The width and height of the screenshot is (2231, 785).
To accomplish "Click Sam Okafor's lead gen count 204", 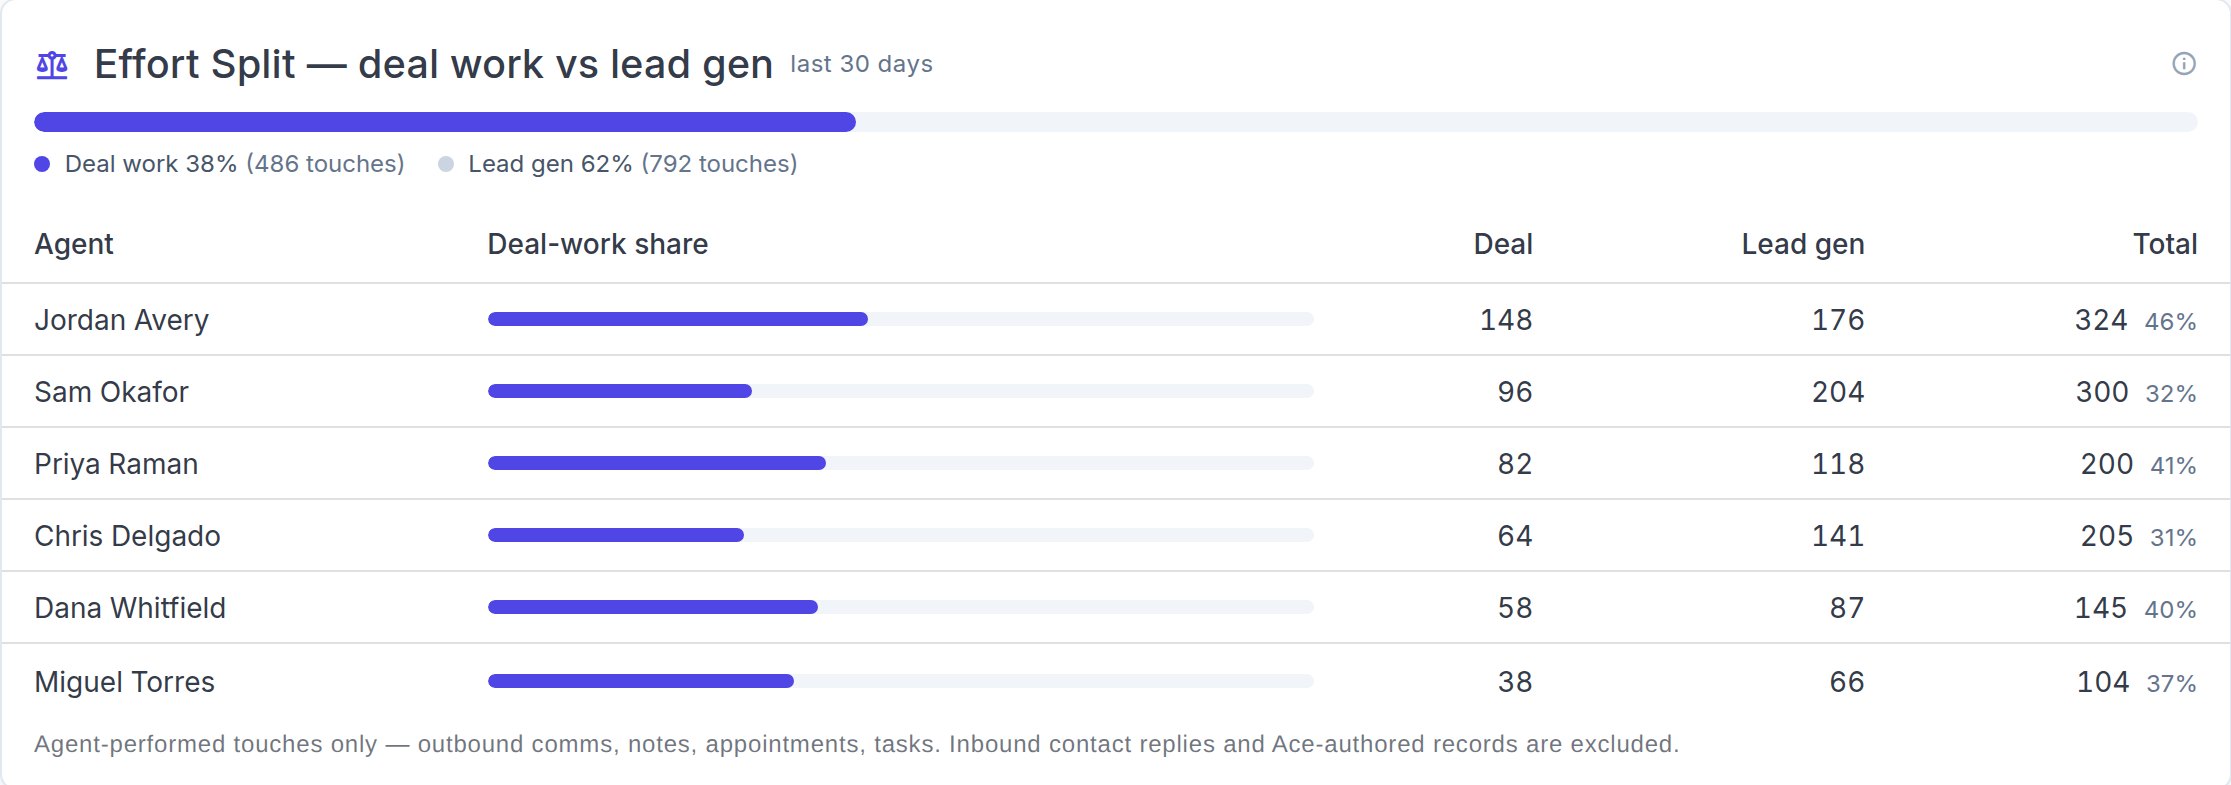I will (x=1838, y=392).
